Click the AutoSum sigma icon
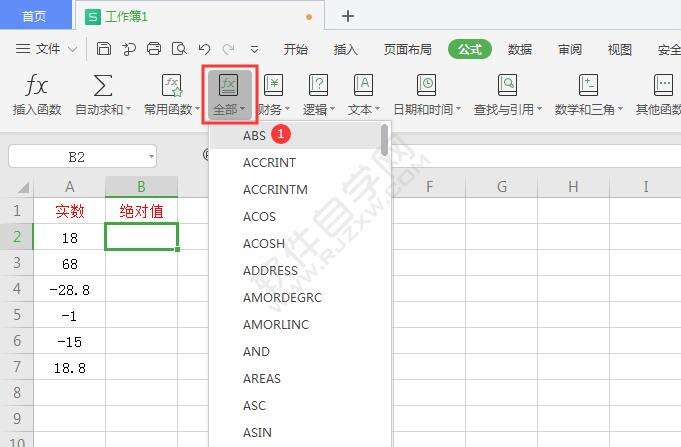Image resolution: width=681 pixels, height=447 pixels. [x=103, y=85]
